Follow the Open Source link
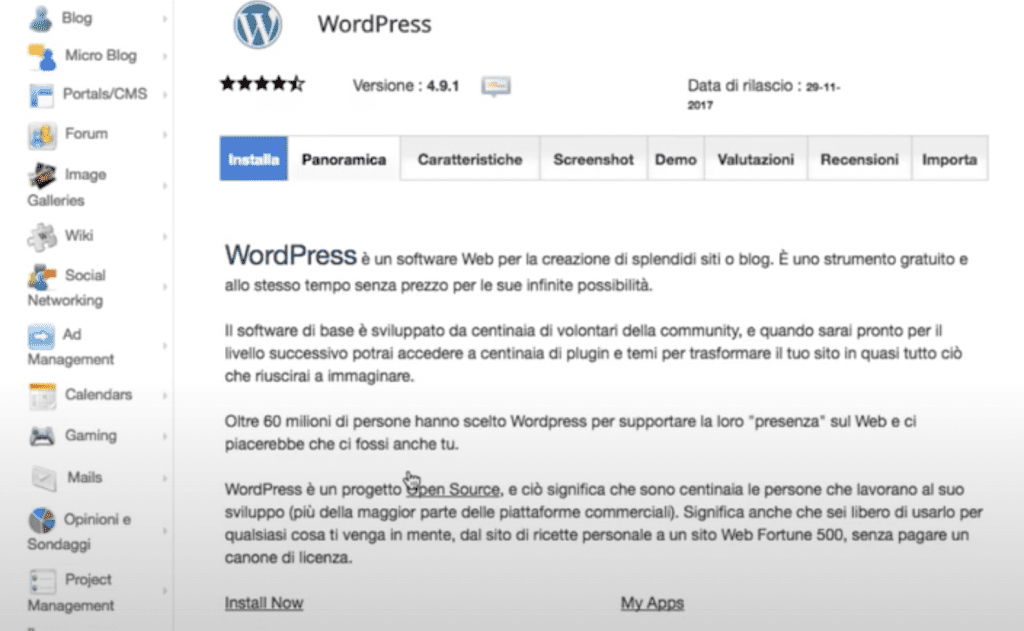1024x631 pixels. tap(453, 489)
